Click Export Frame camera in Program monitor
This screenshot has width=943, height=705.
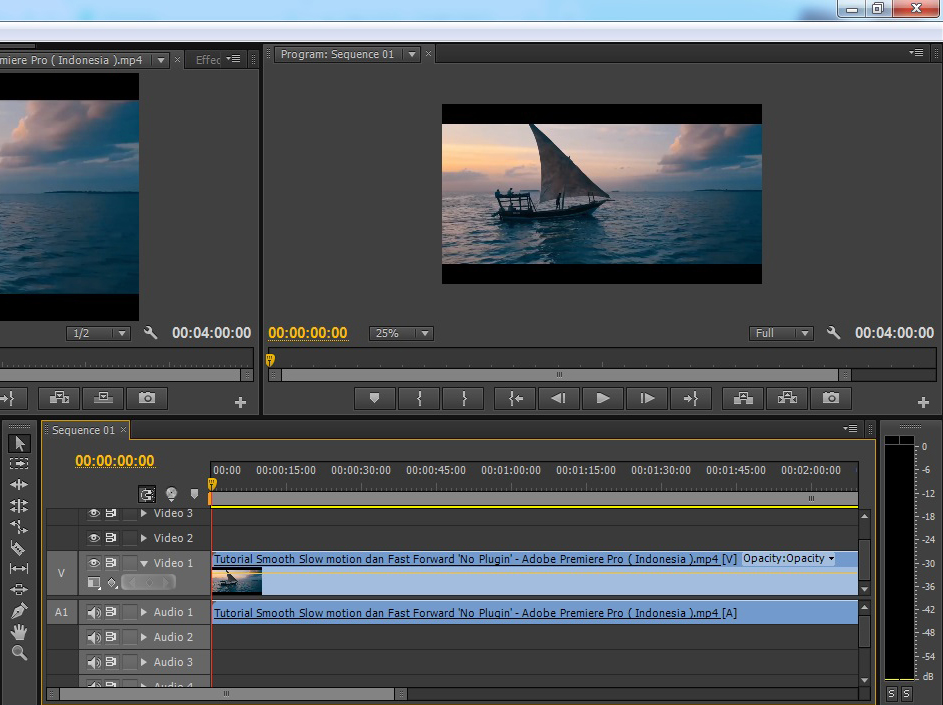click(x=830, y=398)
